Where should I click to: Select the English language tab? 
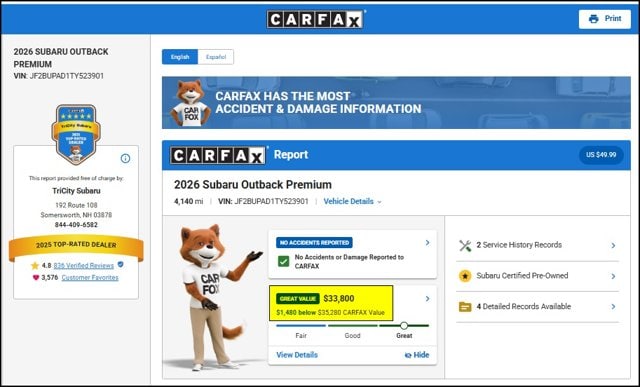180,57
